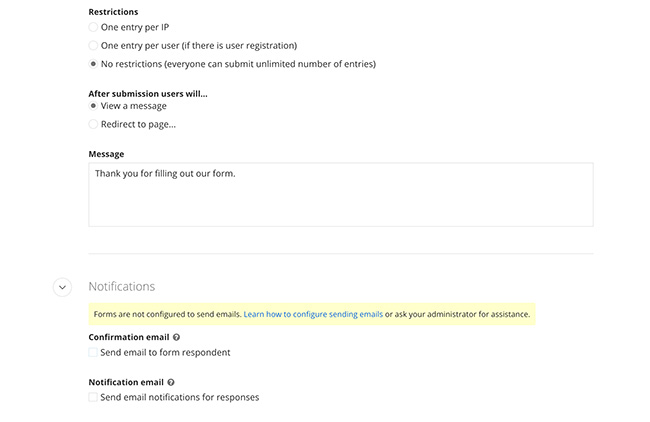Click the Notifications section heading text
650x422 pixels.
[x=121, y=287]
